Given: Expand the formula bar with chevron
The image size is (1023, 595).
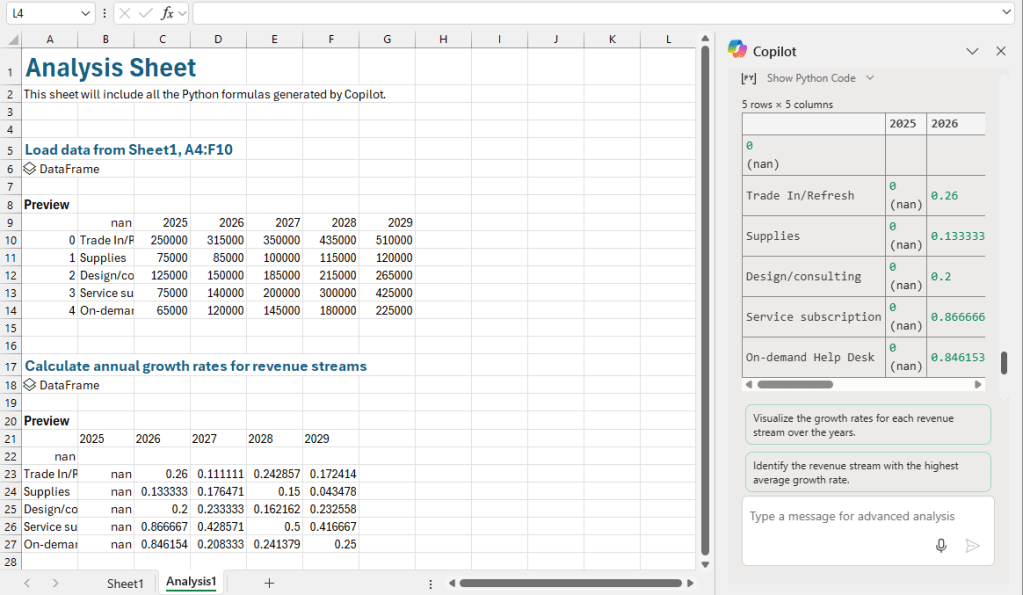Looking at the screenshot, I should point(1006,12).
